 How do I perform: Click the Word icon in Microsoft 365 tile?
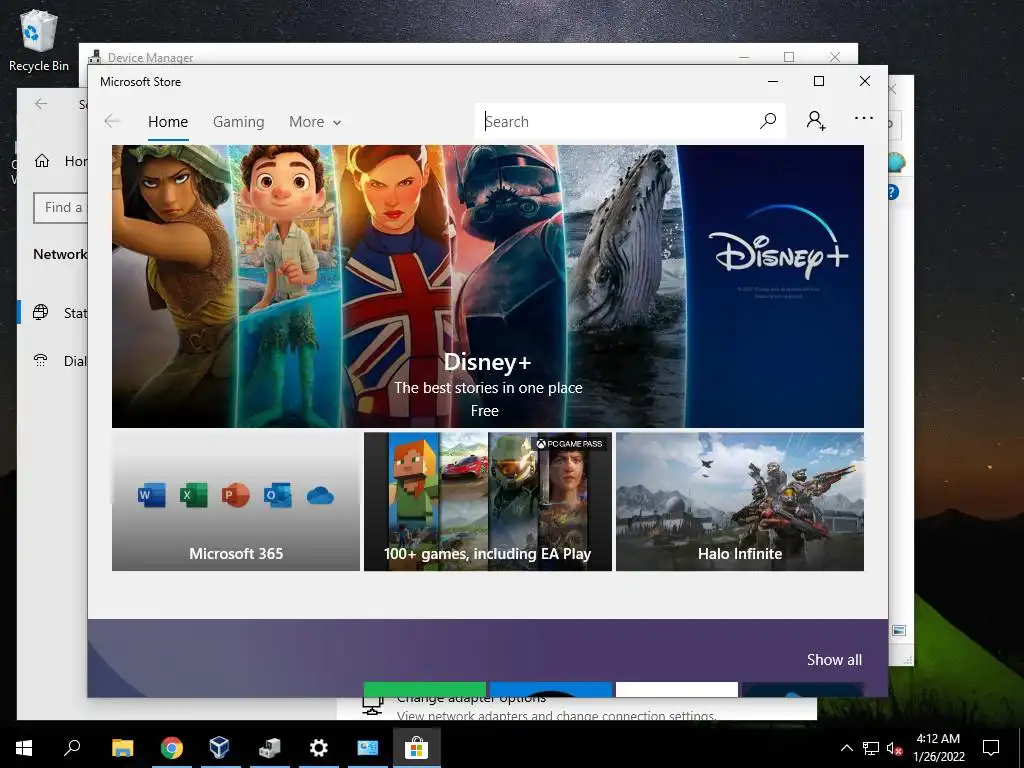click(152, 495)
